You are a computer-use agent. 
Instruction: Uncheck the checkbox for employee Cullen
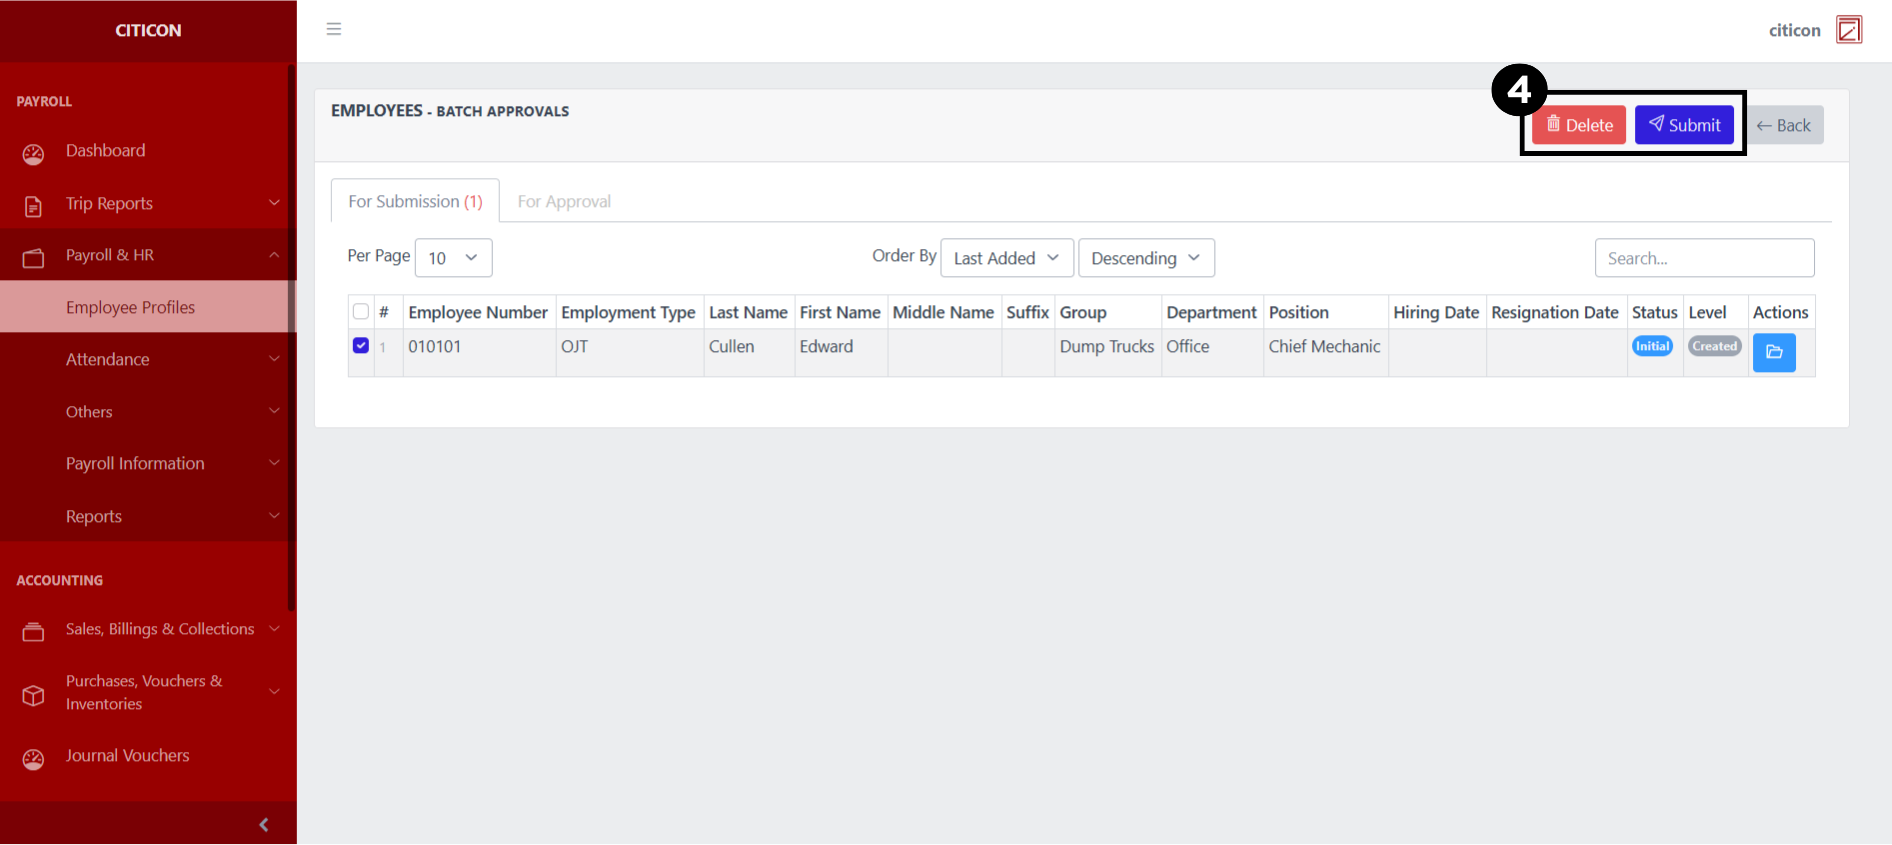(361, 346)
